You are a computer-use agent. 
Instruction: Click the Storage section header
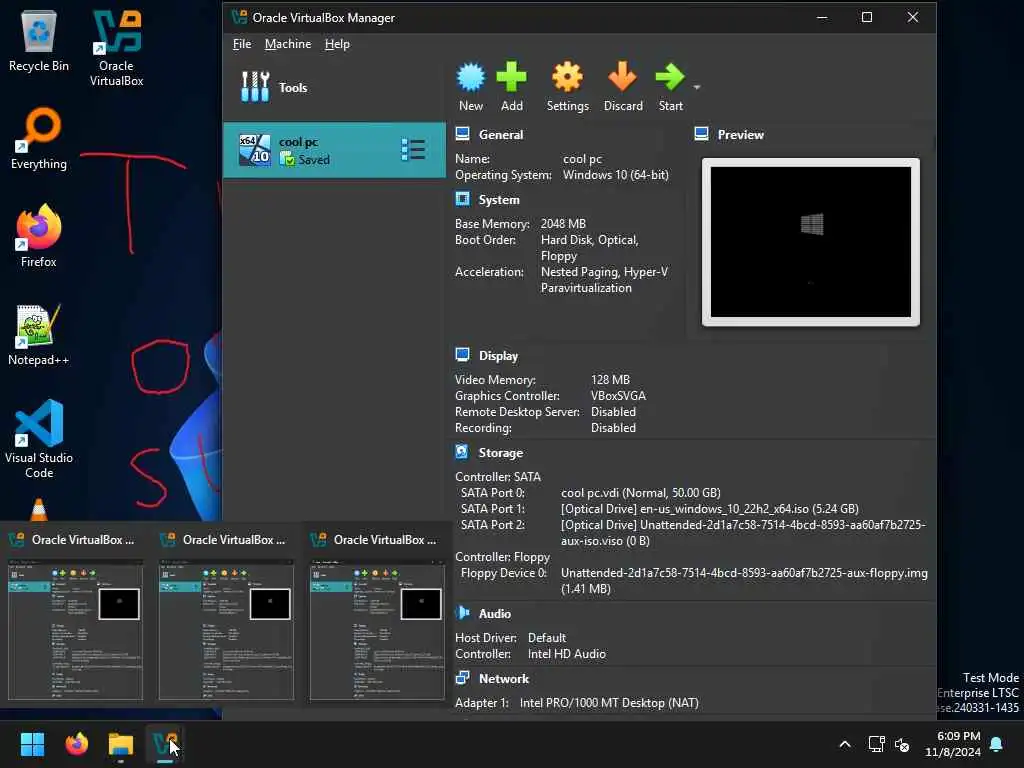[500, 453]
